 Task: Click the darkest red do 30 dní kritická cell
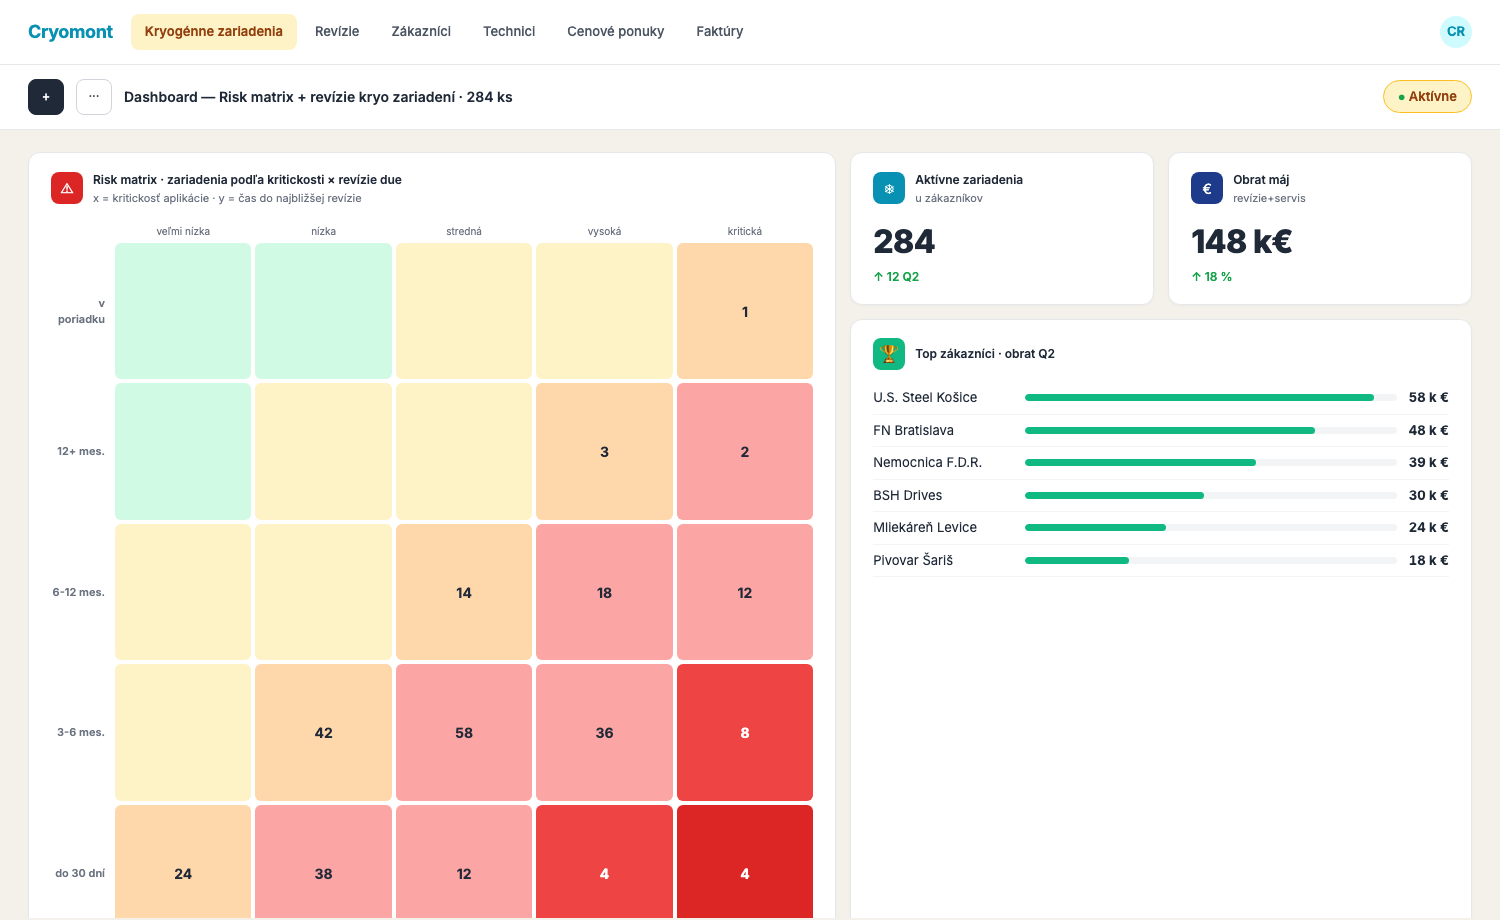pyautogui.click(x=745, y=863)
